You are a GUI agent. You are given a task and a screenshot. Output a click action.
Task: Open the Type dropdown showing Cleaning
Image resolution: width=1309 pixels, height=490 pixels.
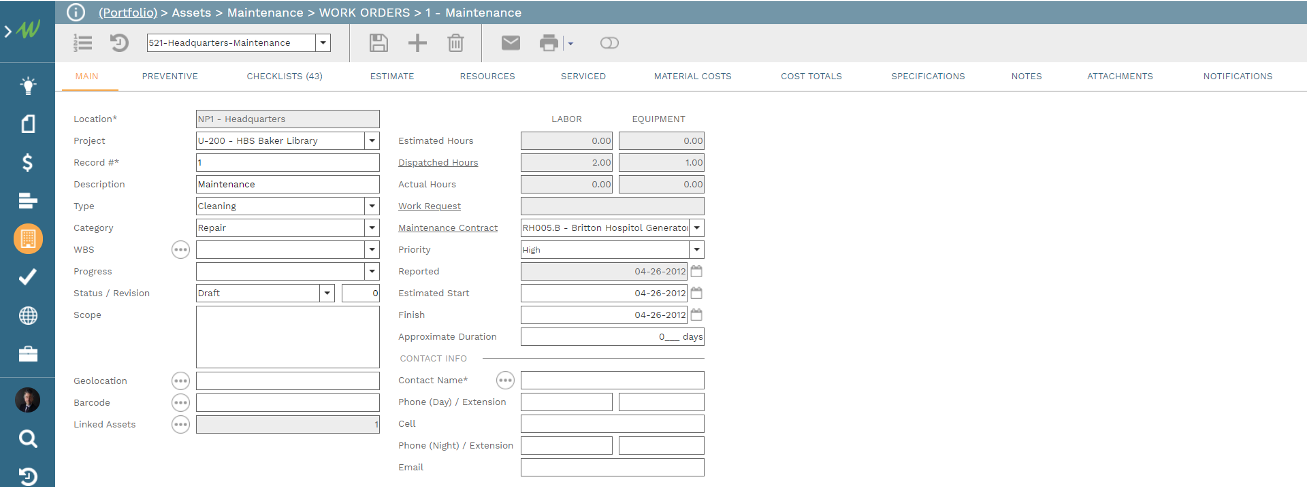372,206
